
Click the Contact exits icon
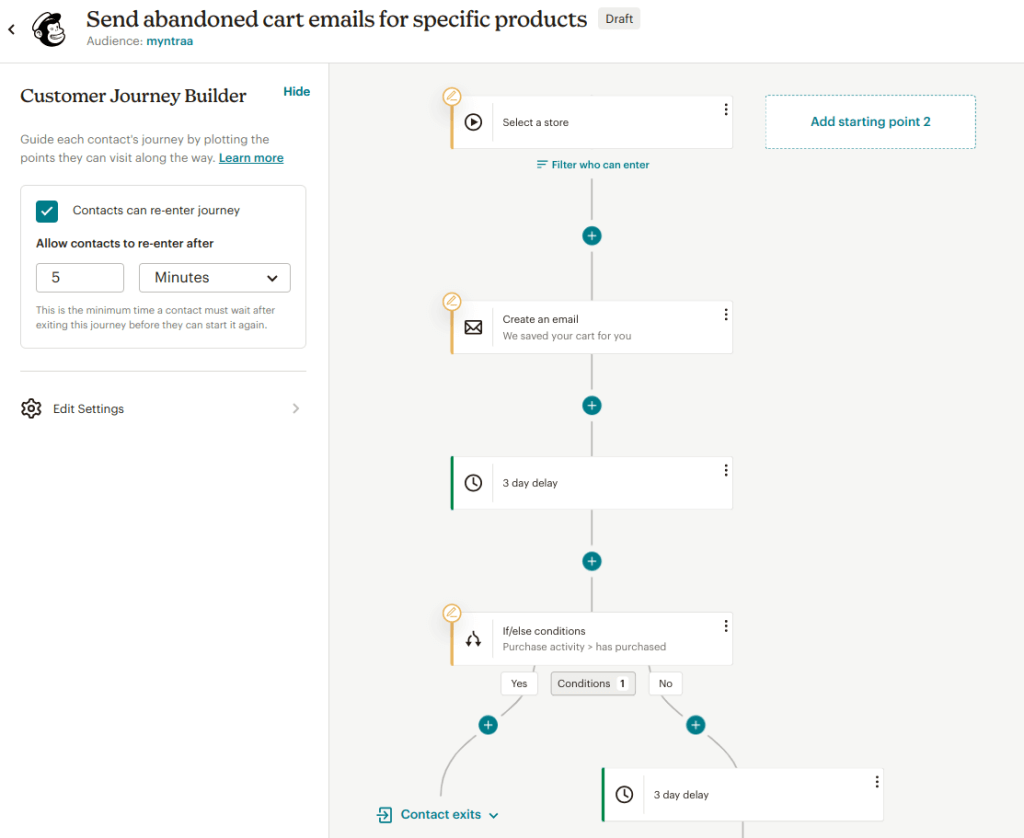click(x=385, y=814)
